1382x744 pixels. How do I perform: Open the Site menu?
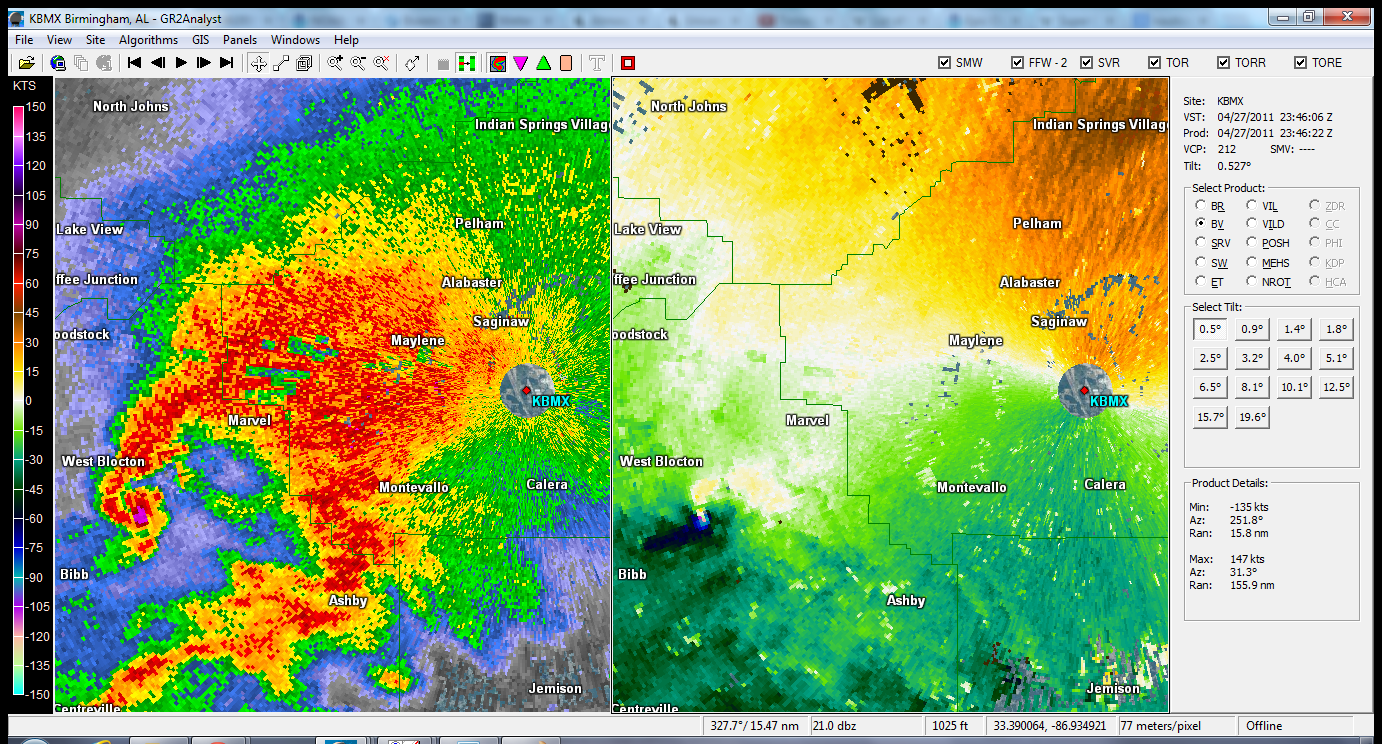tap(95, 40)
